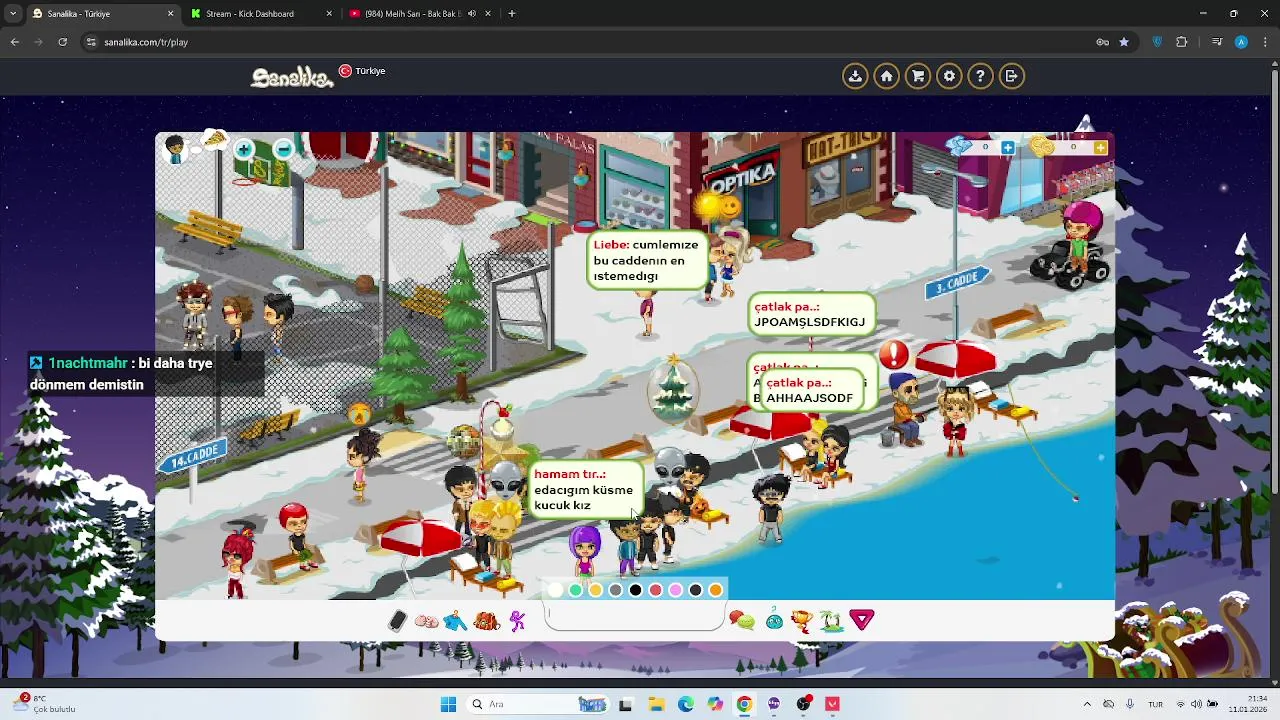Click the 3. CADDE street sign
The width and height of the screenshot is (1280, 720).
[957, 282]
